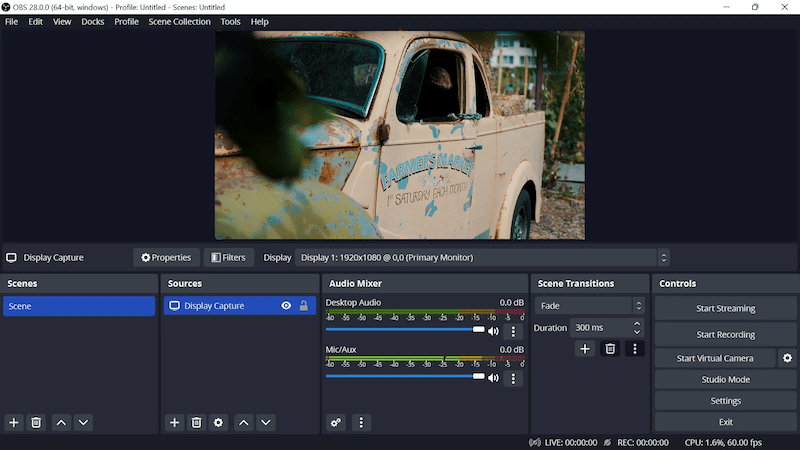Move the source down with arrow icon
Viewport: 800px width, 450px height.
click(266, 423)
